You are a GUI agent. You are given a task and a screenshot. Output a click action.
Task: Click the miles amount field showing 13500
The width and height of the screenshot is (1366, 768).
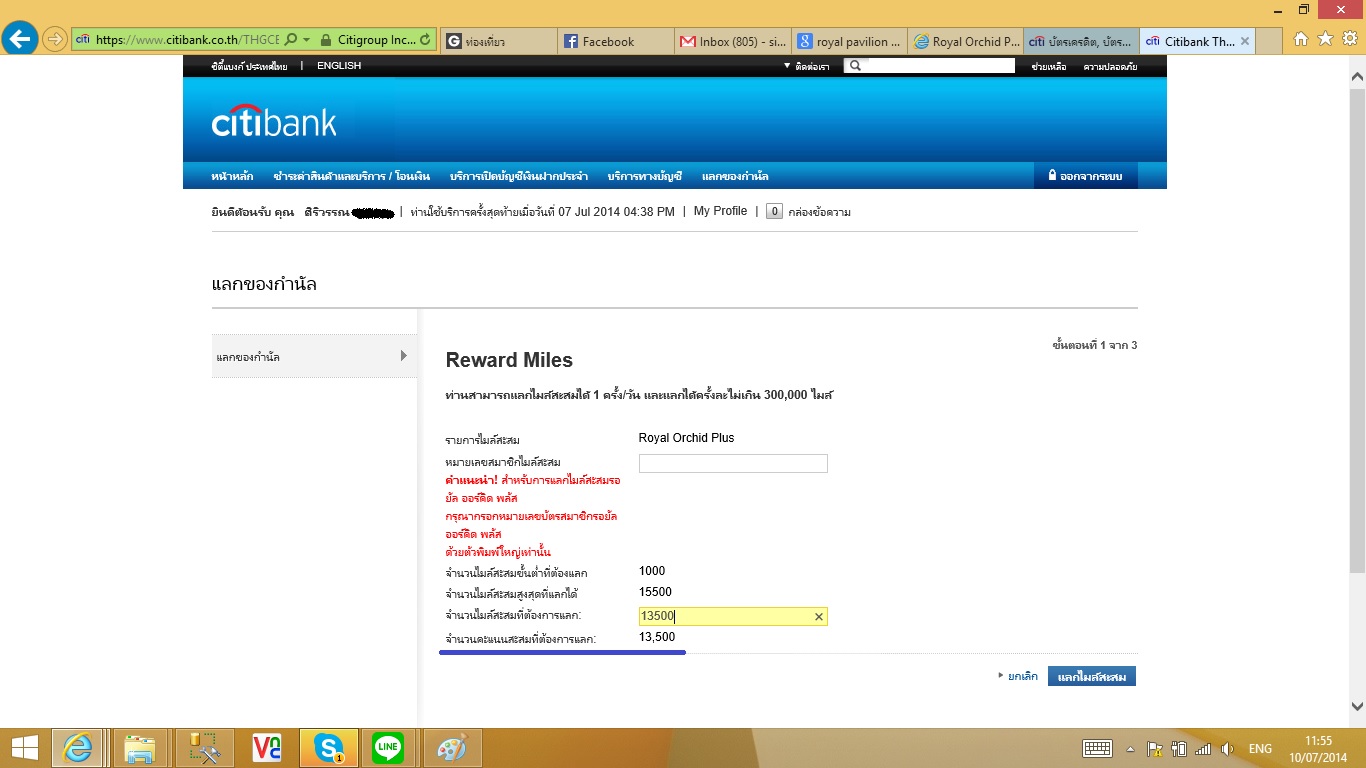tap(733, 617)
